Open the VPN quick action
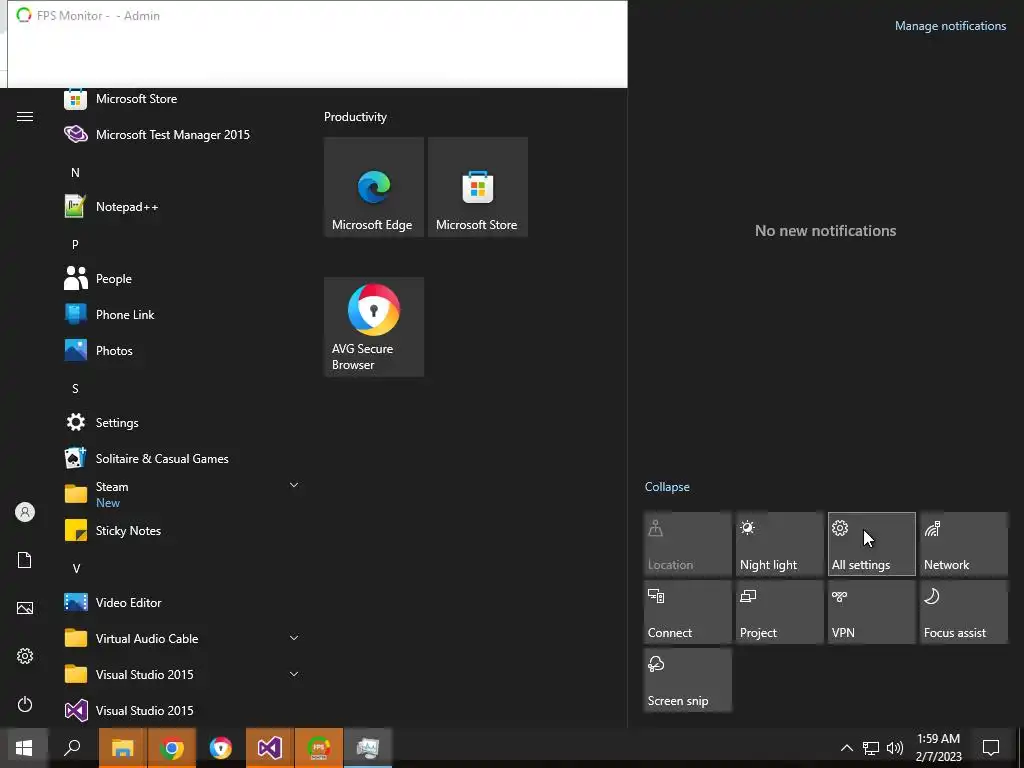 point(872,612)
